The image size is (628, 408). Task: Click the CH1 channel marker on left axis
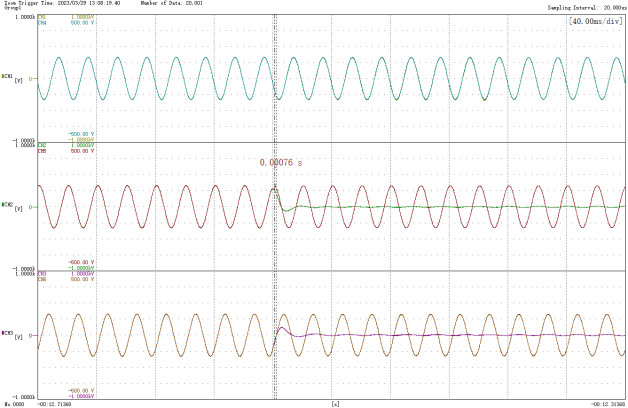(8, 77)
